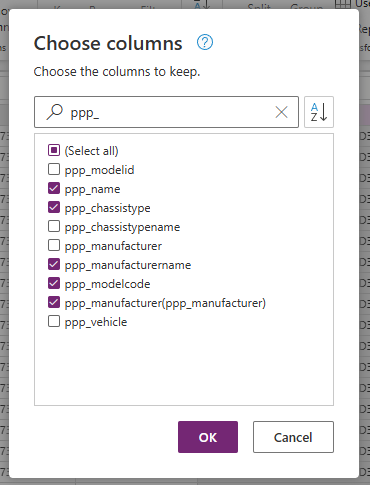
Task: Sort the column list alphabetically
Action: [x=319, y=112]
